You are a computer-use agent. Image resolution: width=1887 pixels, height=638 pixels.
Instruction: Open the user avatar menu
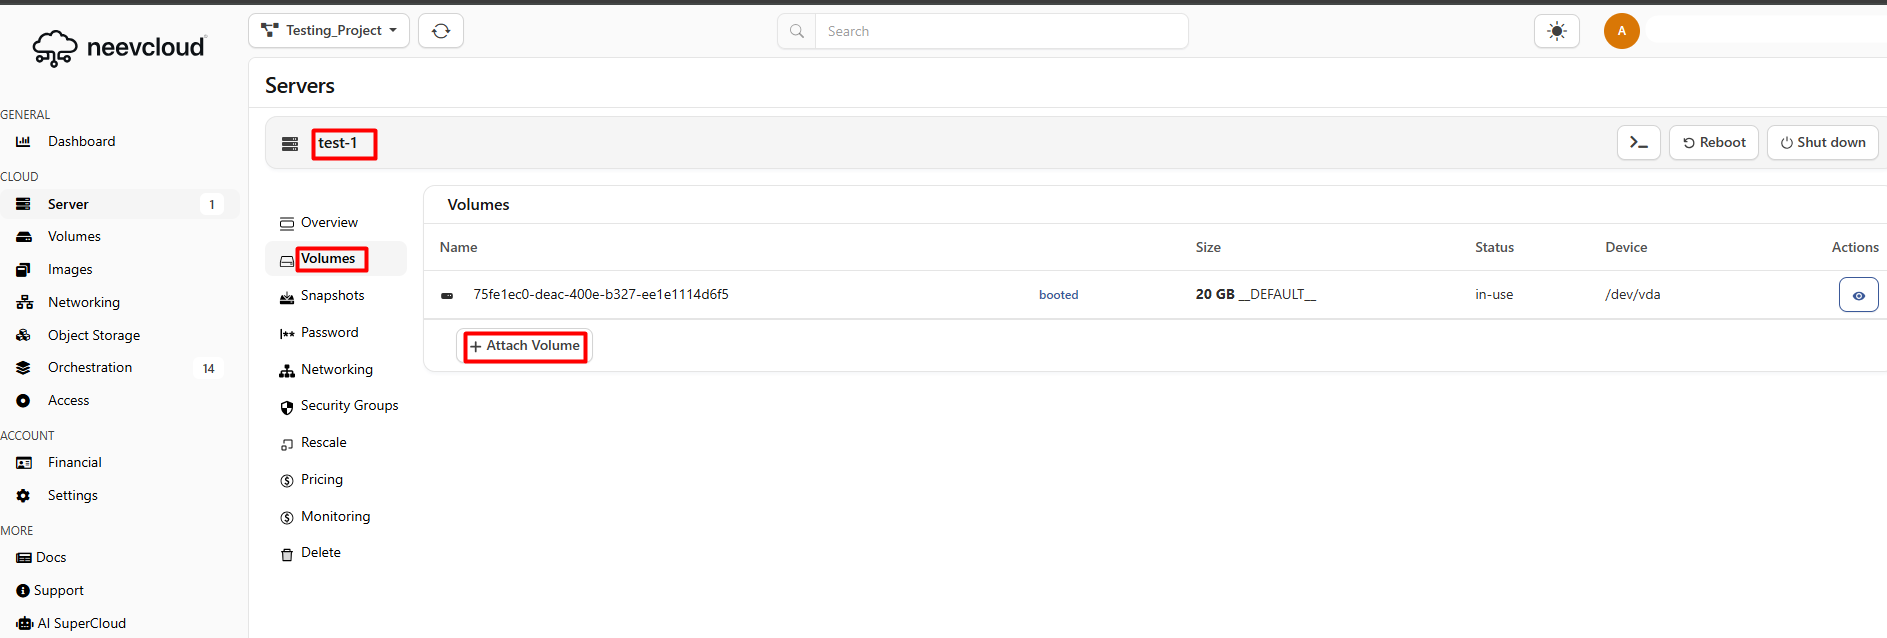[1621, 31]
